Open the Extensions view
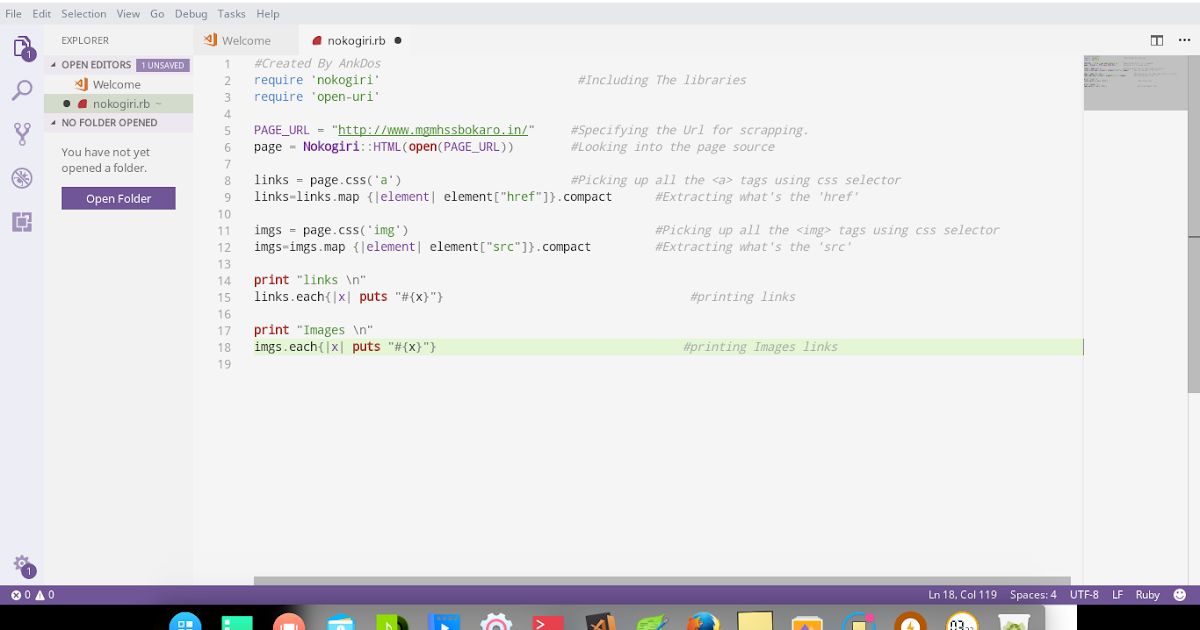1200x630 pixels. [21, 222]
